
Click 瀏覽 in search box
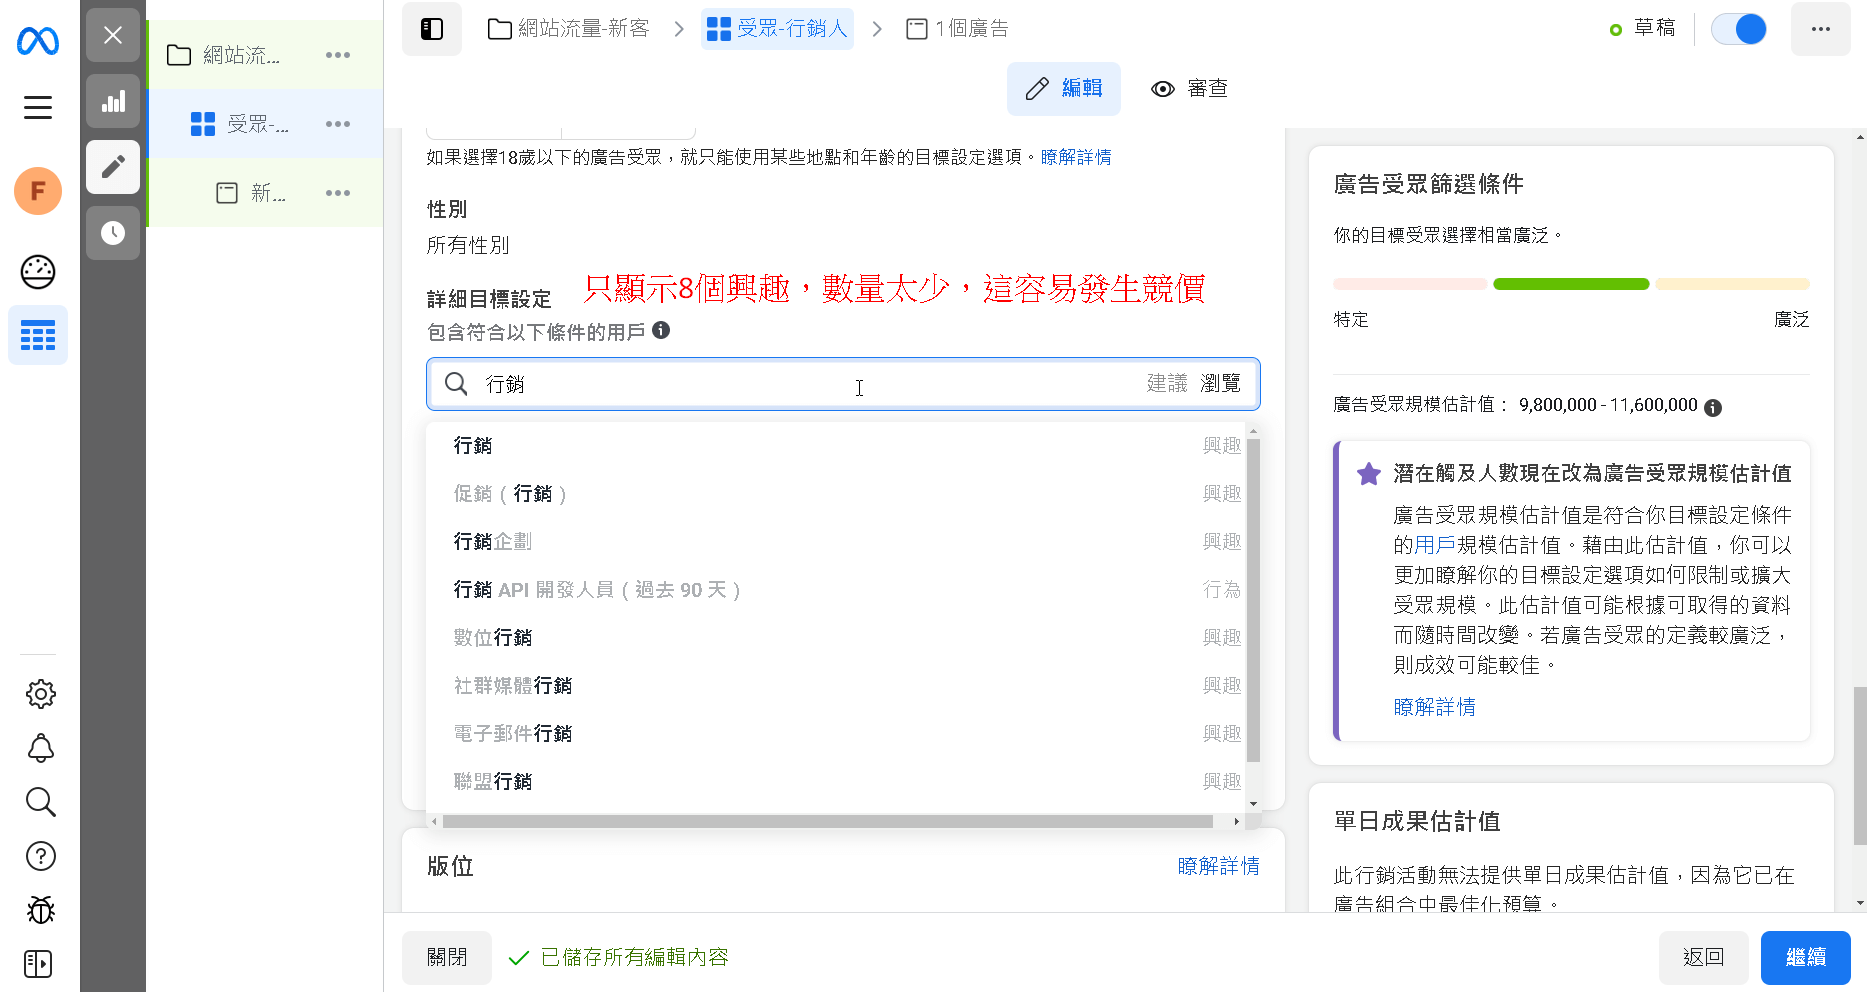pos(1220,383)
